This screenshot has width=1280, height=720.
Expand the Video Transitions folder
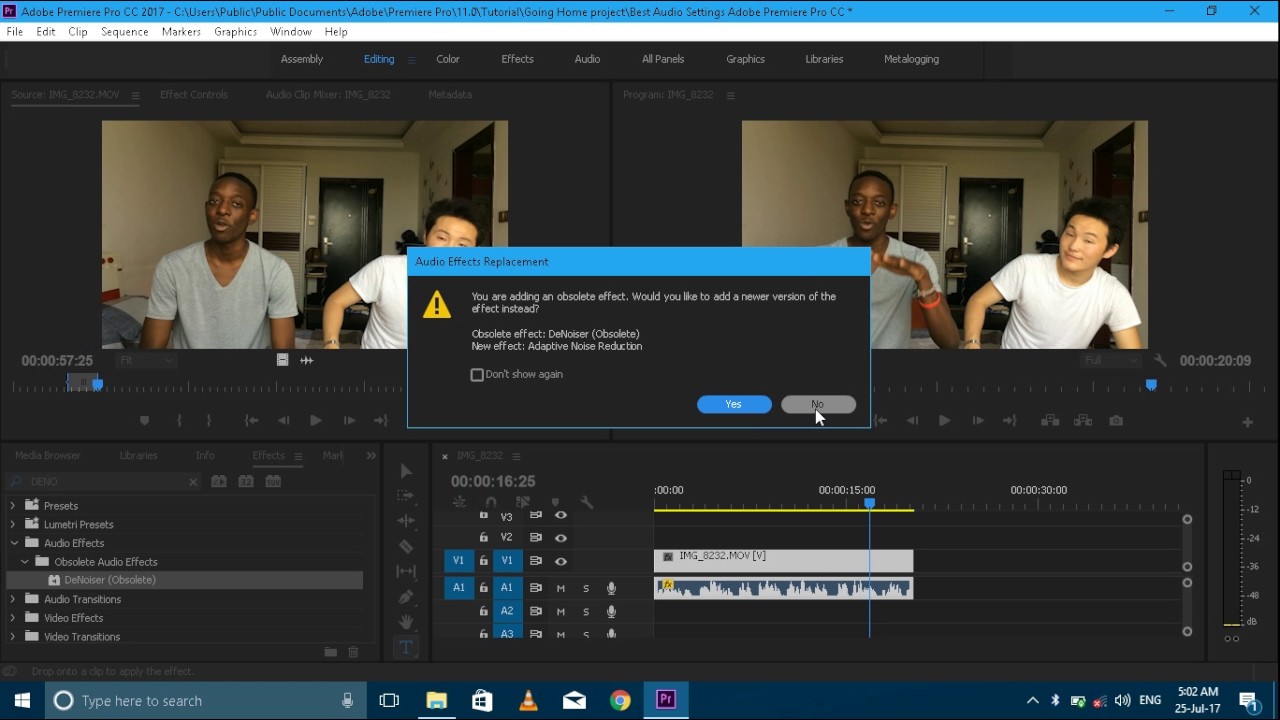[x=13, y=636]
